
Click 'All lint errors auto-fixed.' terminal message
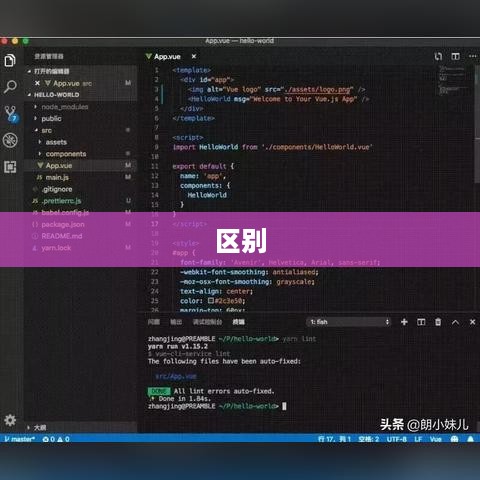224,391
